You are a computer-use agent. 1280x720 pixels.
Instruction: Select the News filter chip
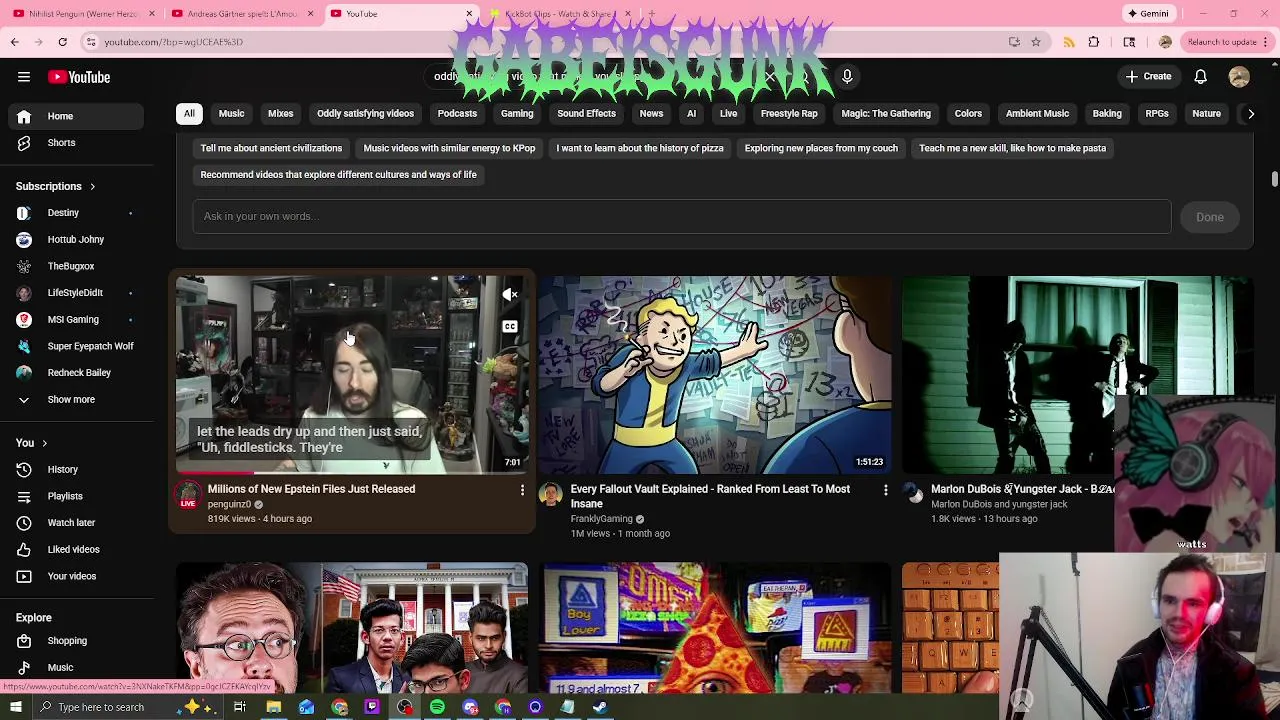pyautogui.click(x=651, y=114)
